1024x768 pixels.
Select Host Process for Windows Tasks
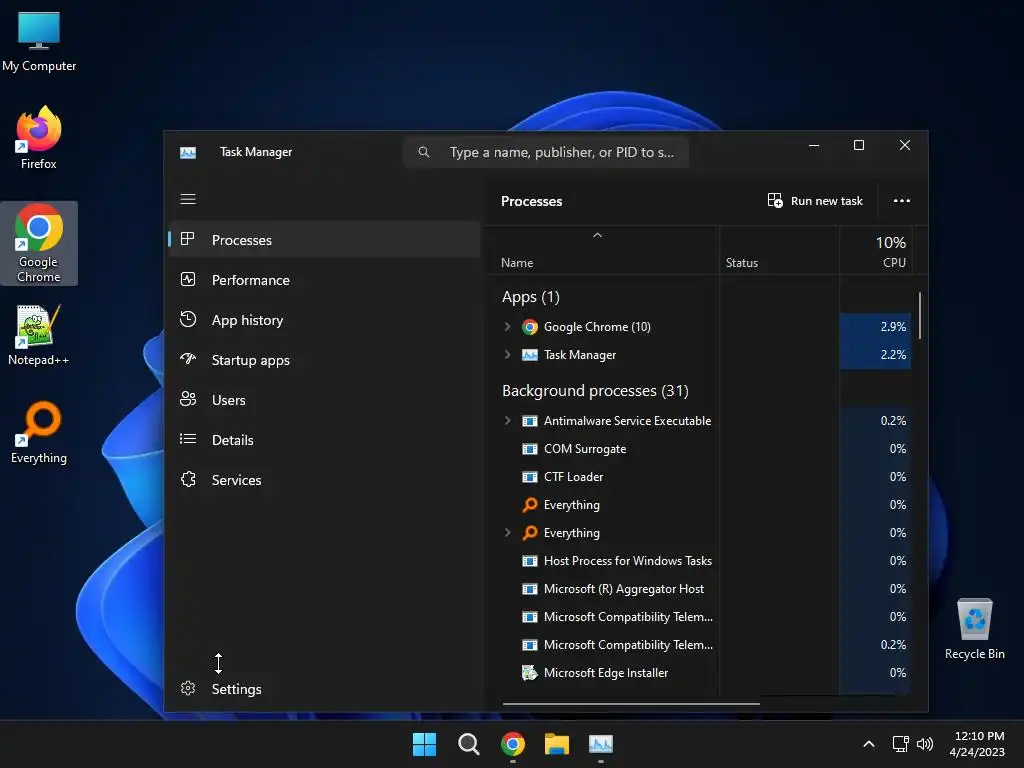[x=699, y=560]
